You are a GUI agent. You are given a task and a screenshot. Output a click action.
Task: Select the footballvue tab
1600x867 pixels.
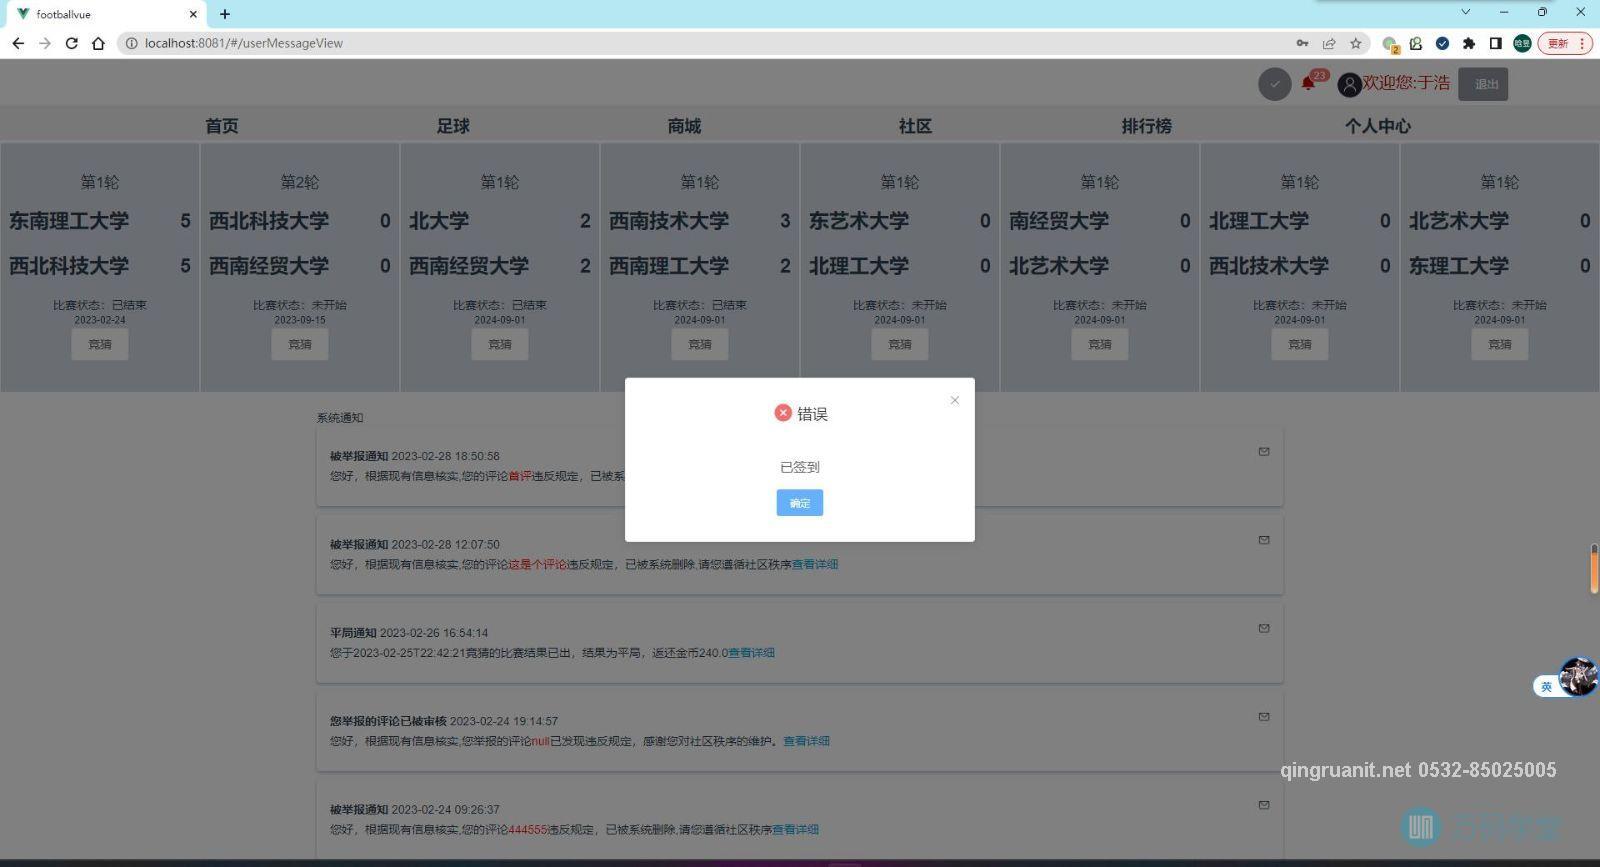pyautogui.click(x=104, y=14)
